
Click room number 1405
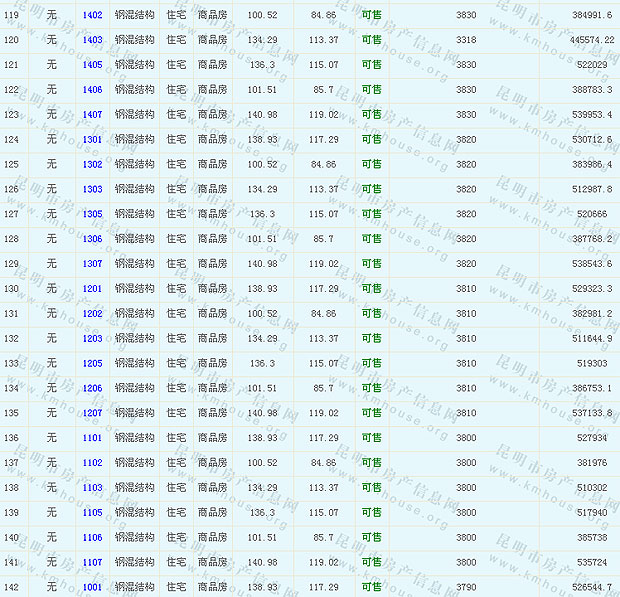[92, 65]
